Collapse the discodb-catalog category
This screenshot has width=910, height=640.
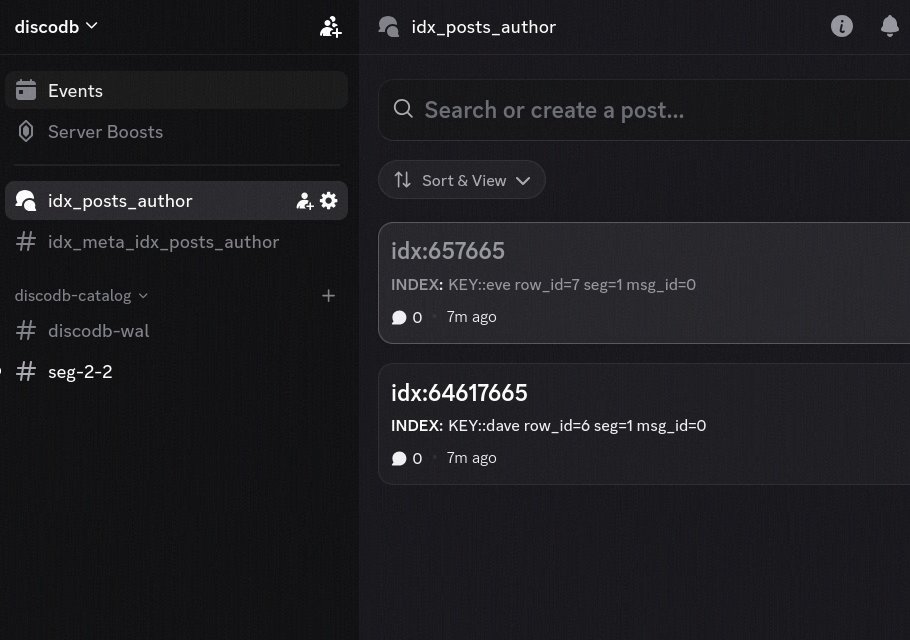pyautogui.click(x=81, y=296)
